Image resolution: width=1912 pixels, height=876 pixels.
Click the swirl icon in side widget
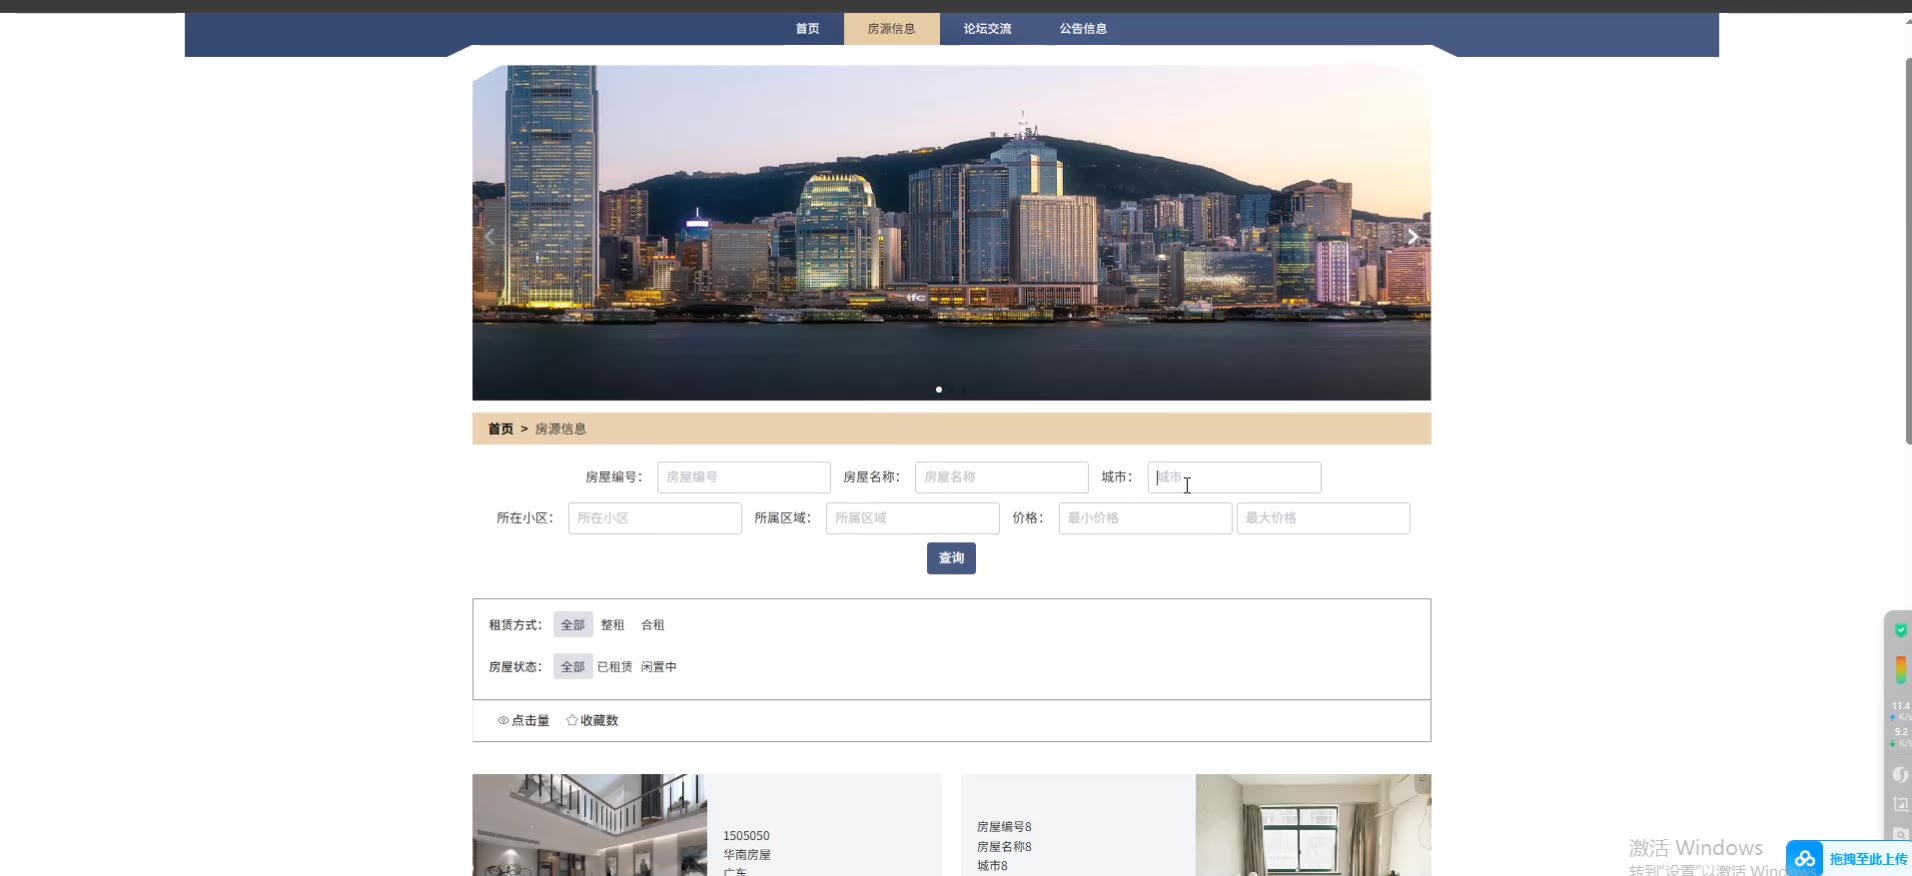click(1900, 774)
